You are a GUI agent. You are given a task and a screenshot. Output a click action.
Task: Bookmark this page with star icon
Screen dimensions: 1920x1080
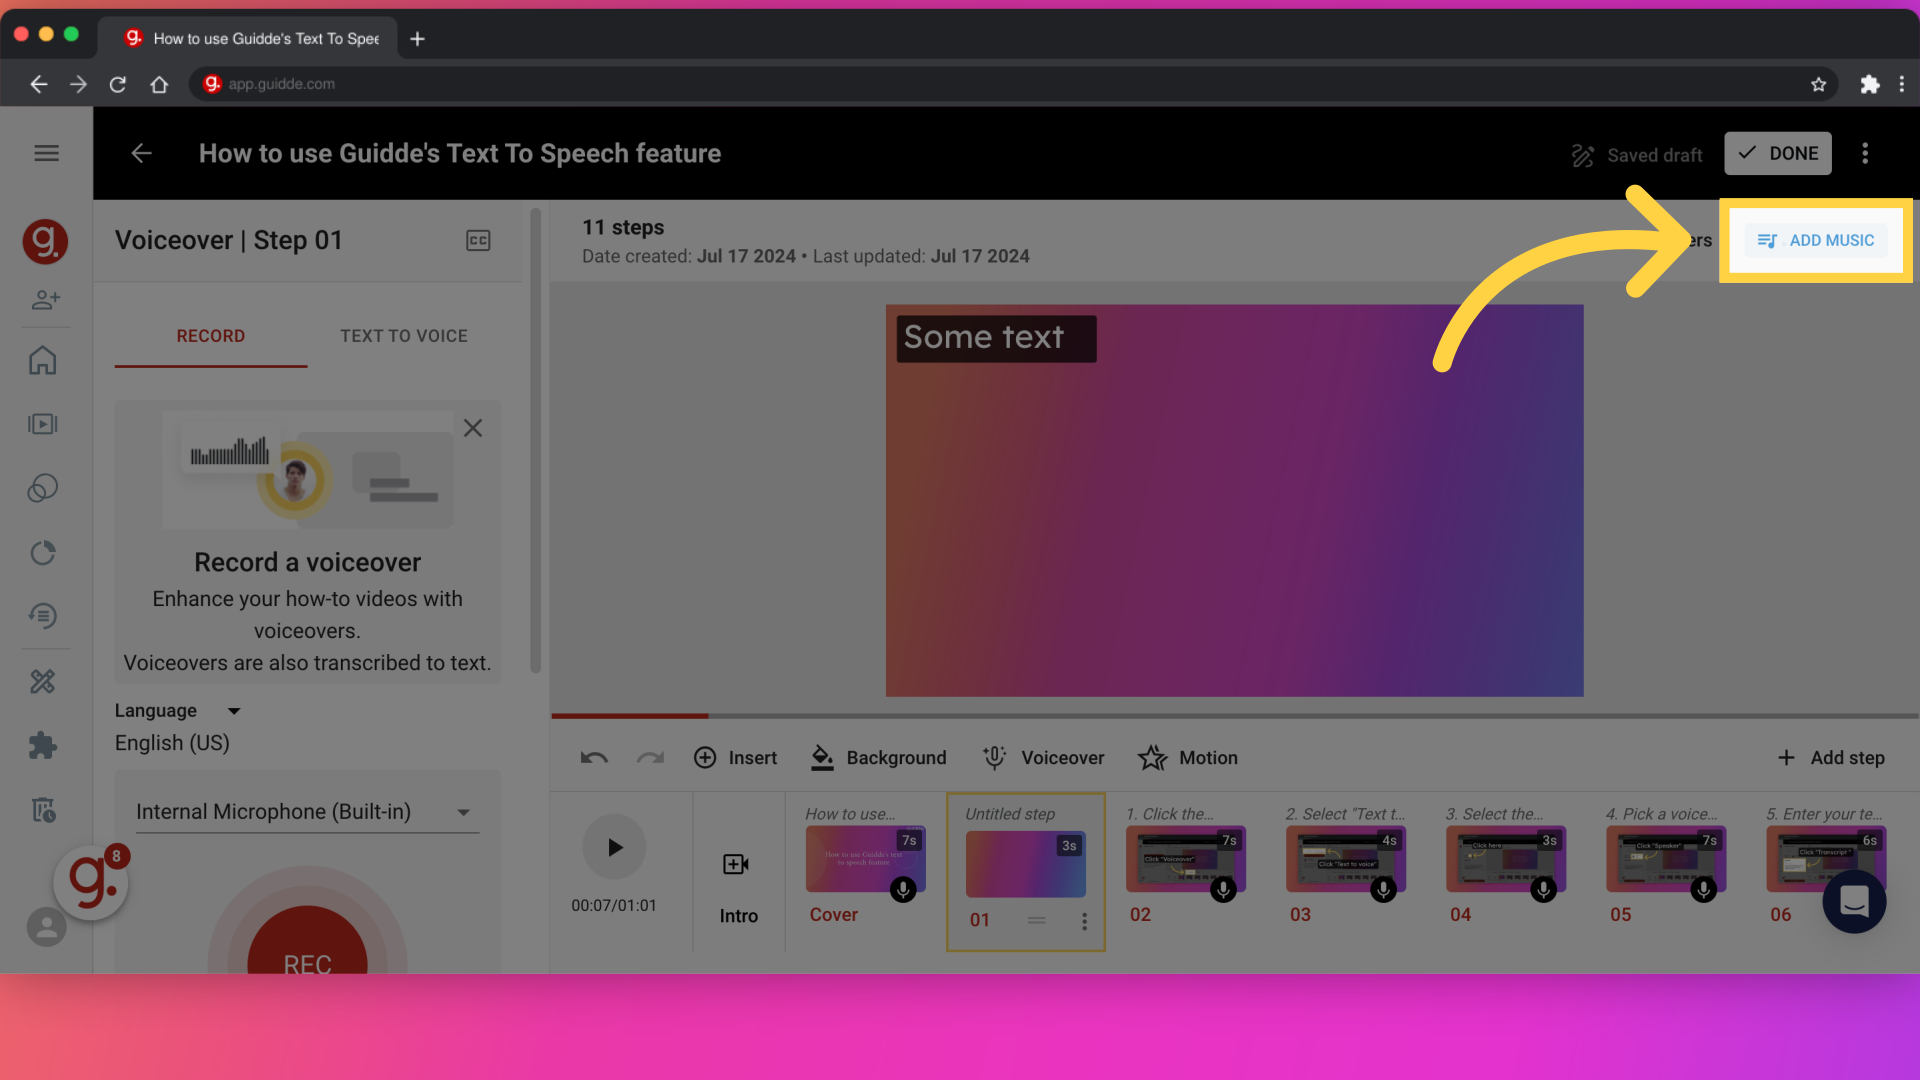tap(1818, 84)
